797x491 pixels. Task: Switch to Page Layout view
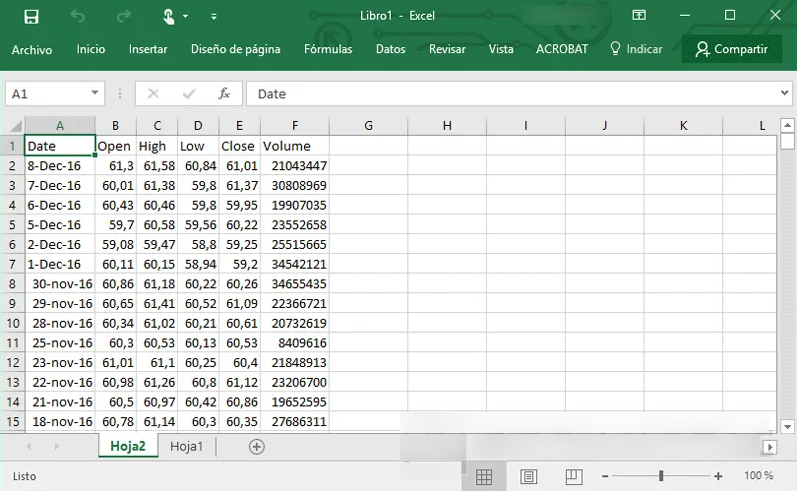click(x=529, y=476)
